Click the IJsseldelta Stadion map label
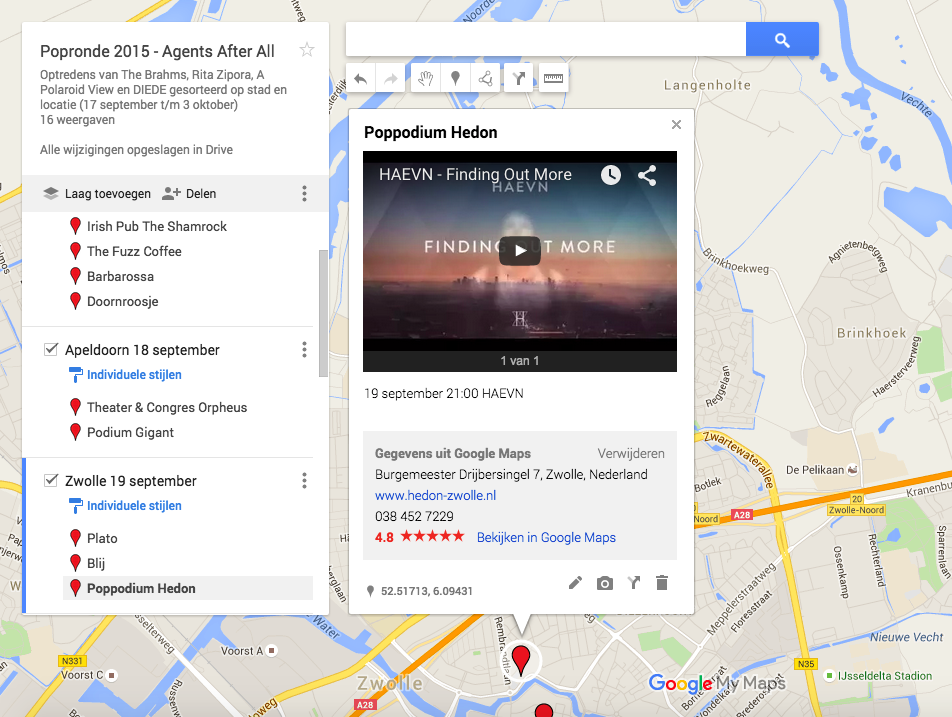Screen dimensions: 952x717 (885, 676)
